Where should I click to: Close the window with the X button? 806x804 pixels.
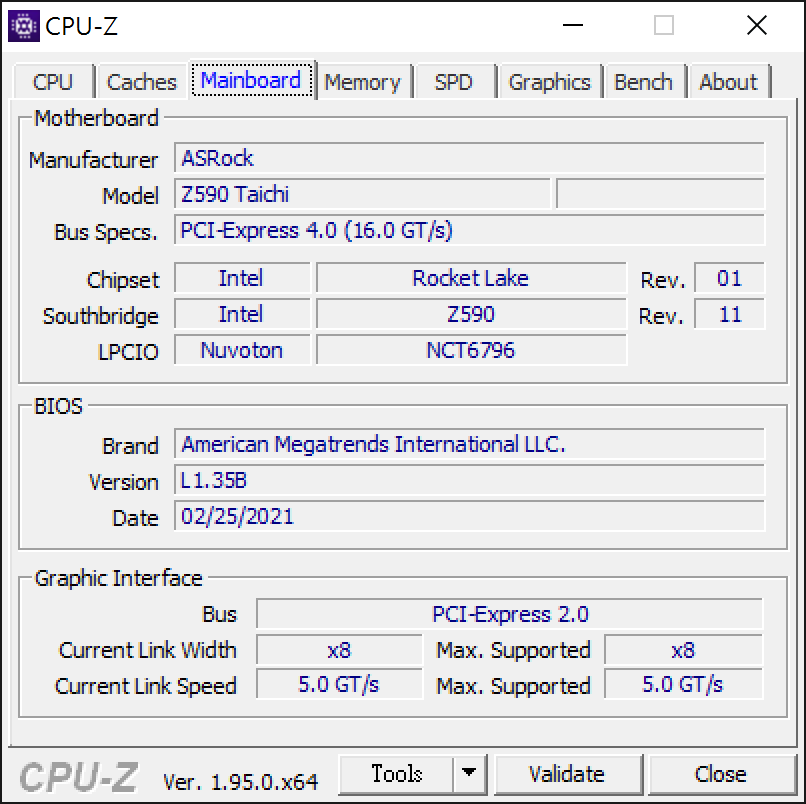757,25
